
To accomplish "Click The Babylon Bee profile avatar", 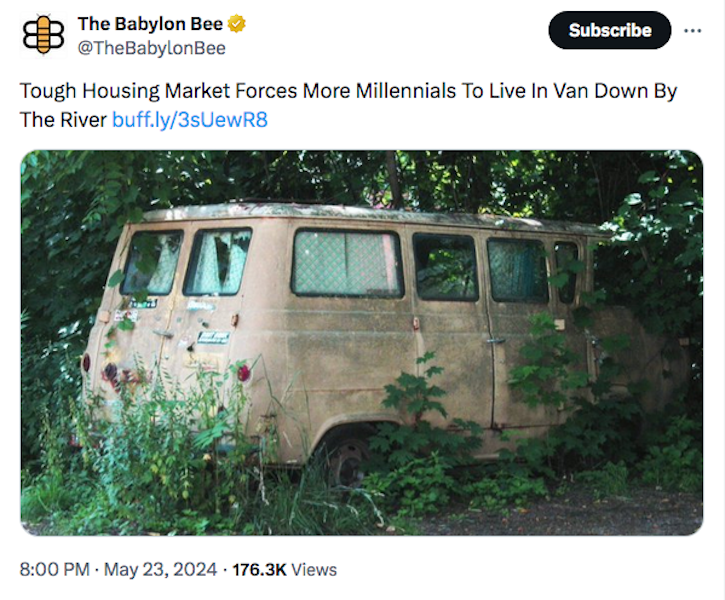I will pos(43,35).
